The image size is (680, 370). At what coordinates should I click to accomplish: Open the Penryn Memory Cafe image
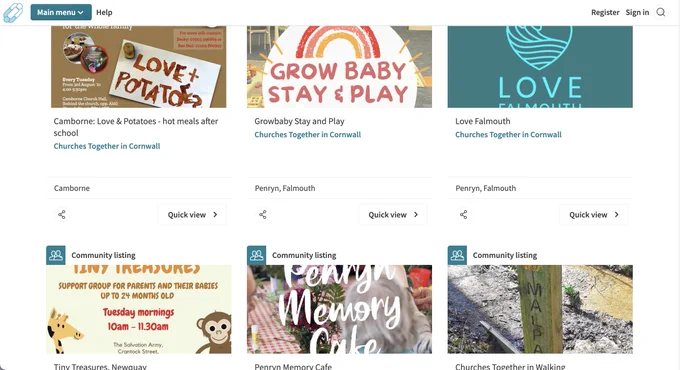click(340, 309)
